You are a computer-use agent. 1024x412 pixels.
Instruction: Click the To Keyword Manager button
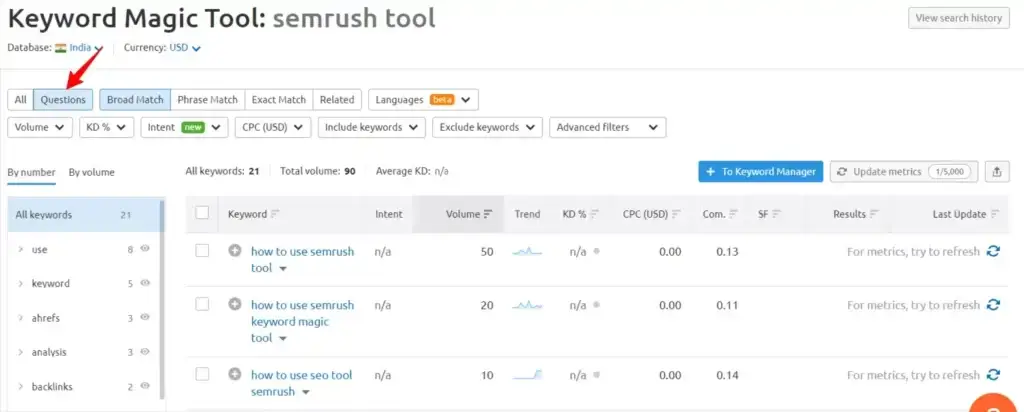coord(761,172)
